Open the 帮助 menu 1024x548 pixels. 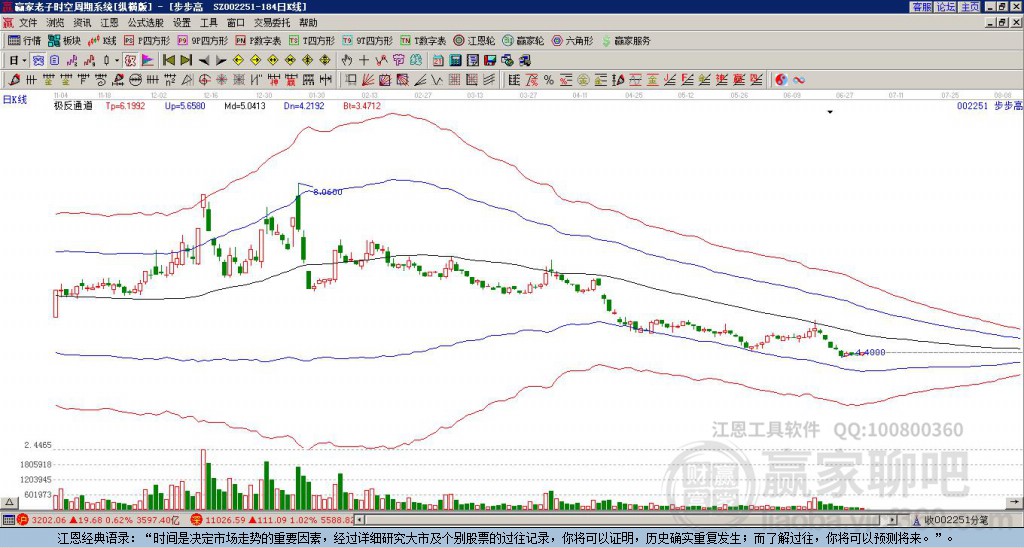308,23
